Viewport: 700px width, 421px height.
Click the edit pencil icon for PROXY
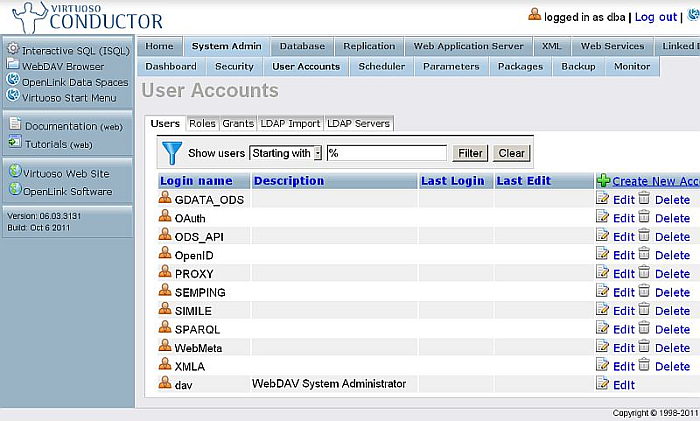tap(602, 272)
